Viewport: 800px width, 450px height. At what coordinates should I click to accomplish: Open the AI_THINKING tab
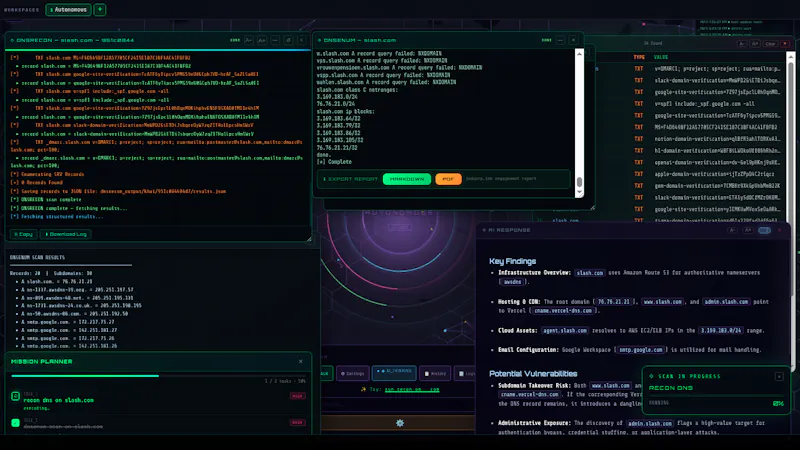pyautogui.click(x=394, y=373)
